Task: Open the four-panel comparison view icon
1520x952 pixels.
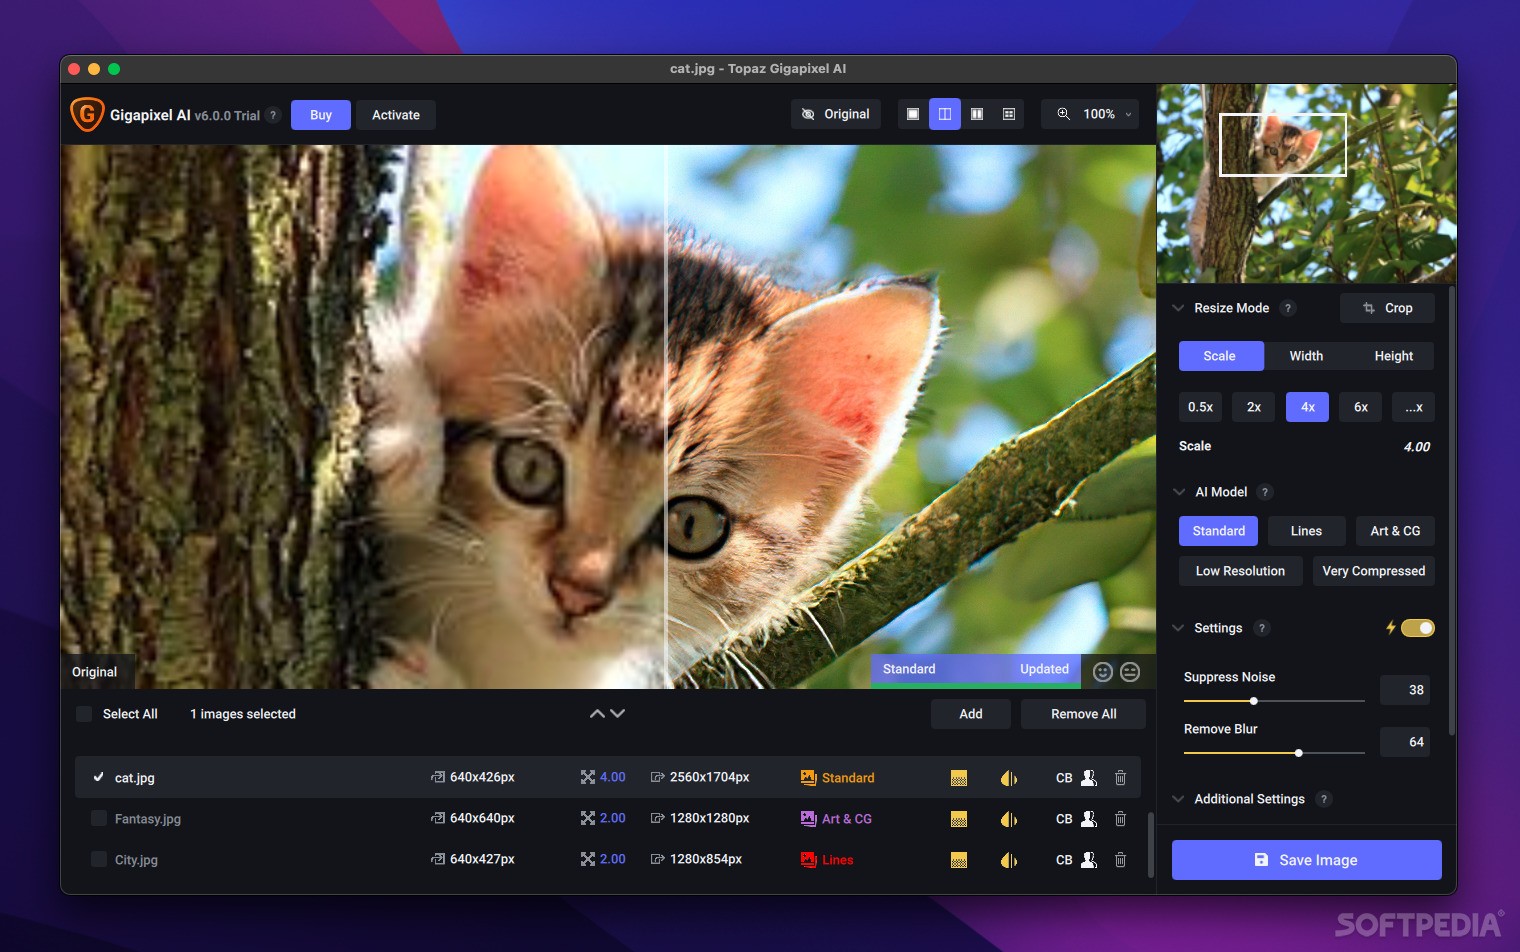Action: point(1009,114)
